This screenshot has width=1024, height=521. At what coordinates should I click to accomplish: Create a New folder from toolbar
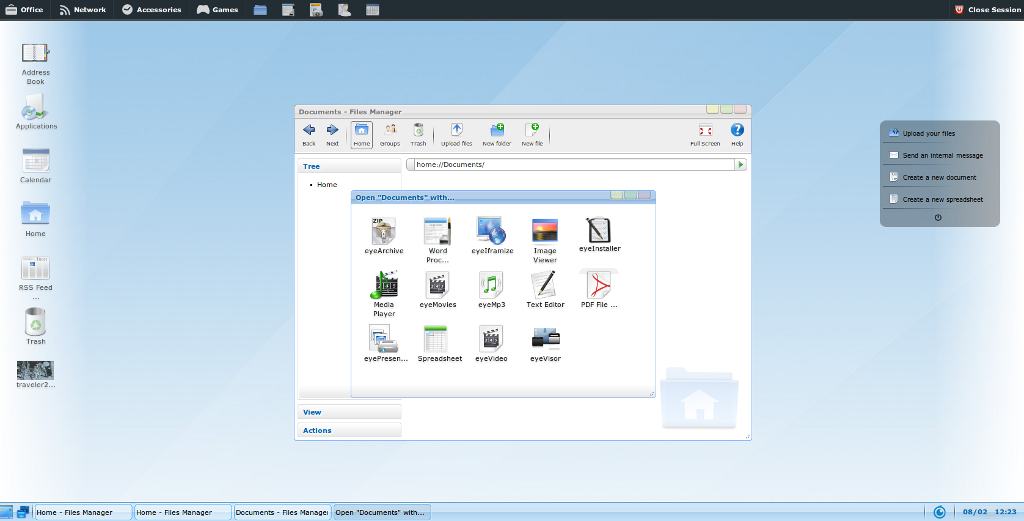pos(496,134)
